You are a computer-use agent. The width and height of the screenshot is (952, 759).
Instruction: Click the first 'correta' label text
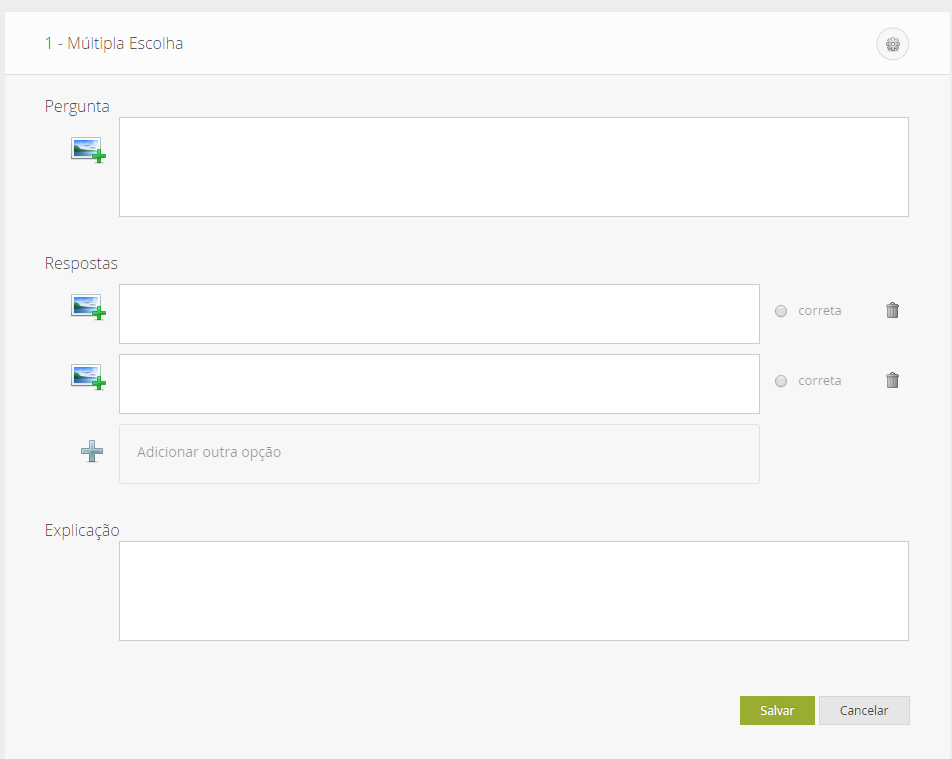[819, 311]
